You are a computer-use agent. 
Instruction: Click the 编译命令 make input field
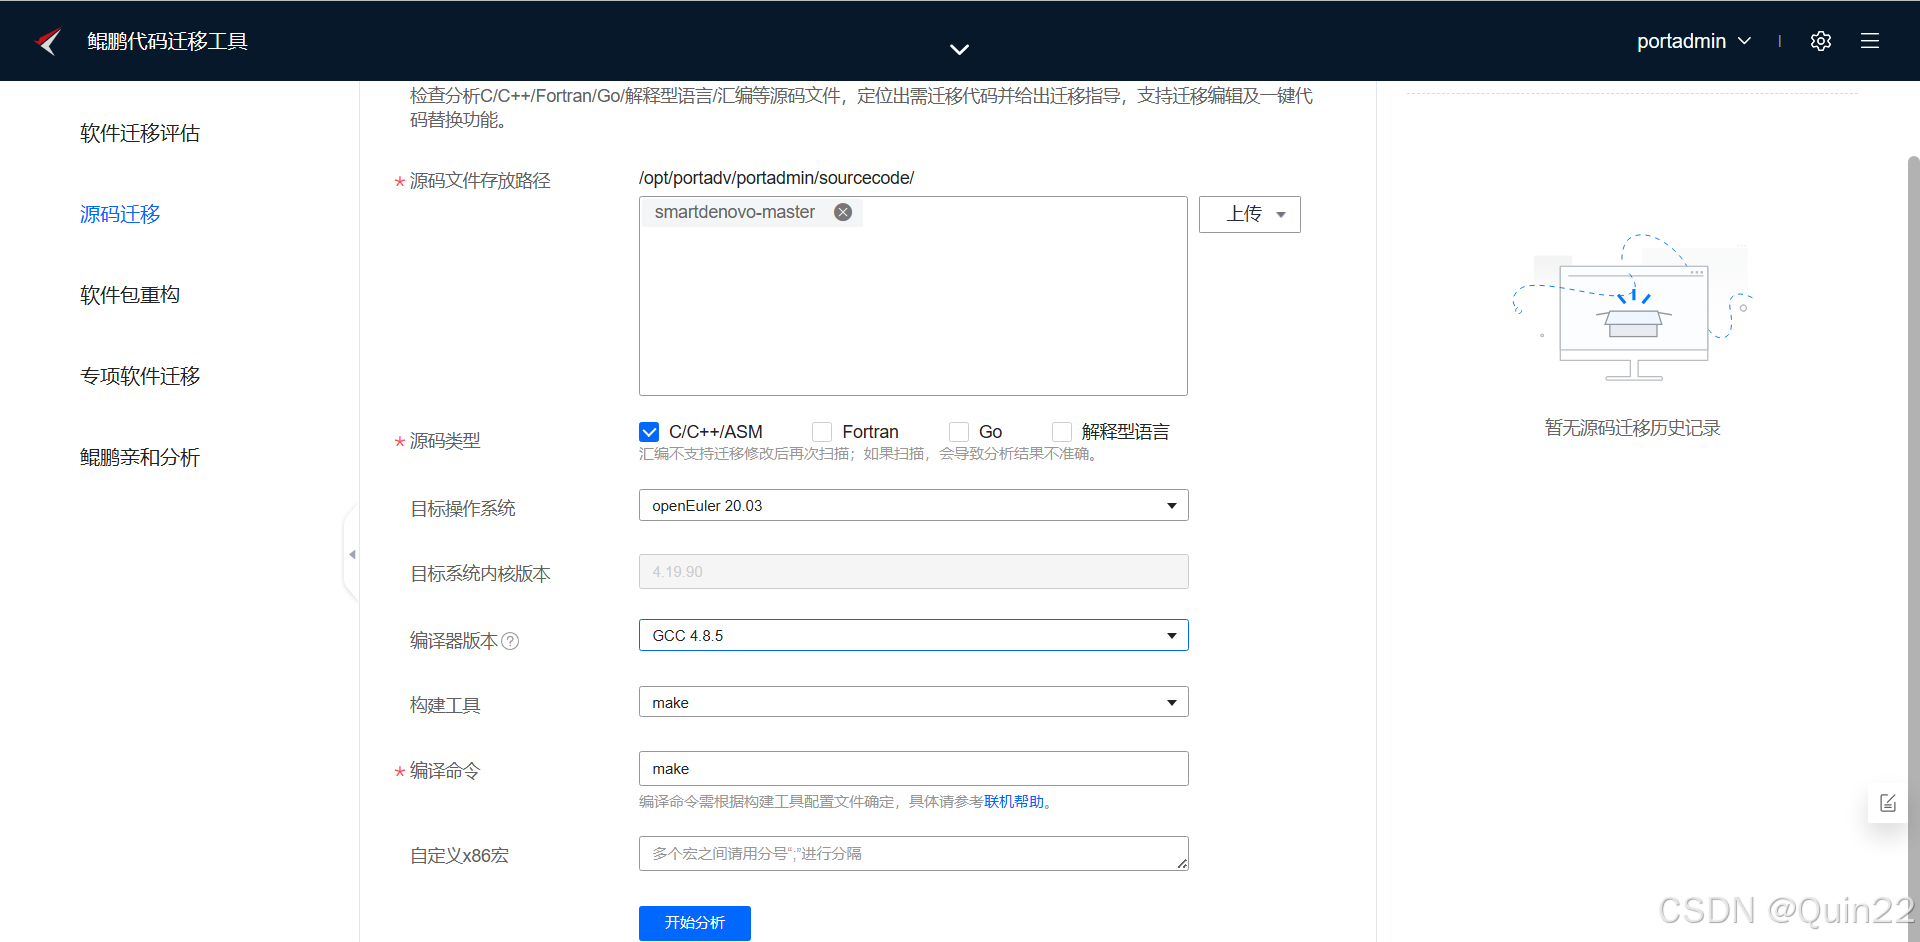coord(913,769)
